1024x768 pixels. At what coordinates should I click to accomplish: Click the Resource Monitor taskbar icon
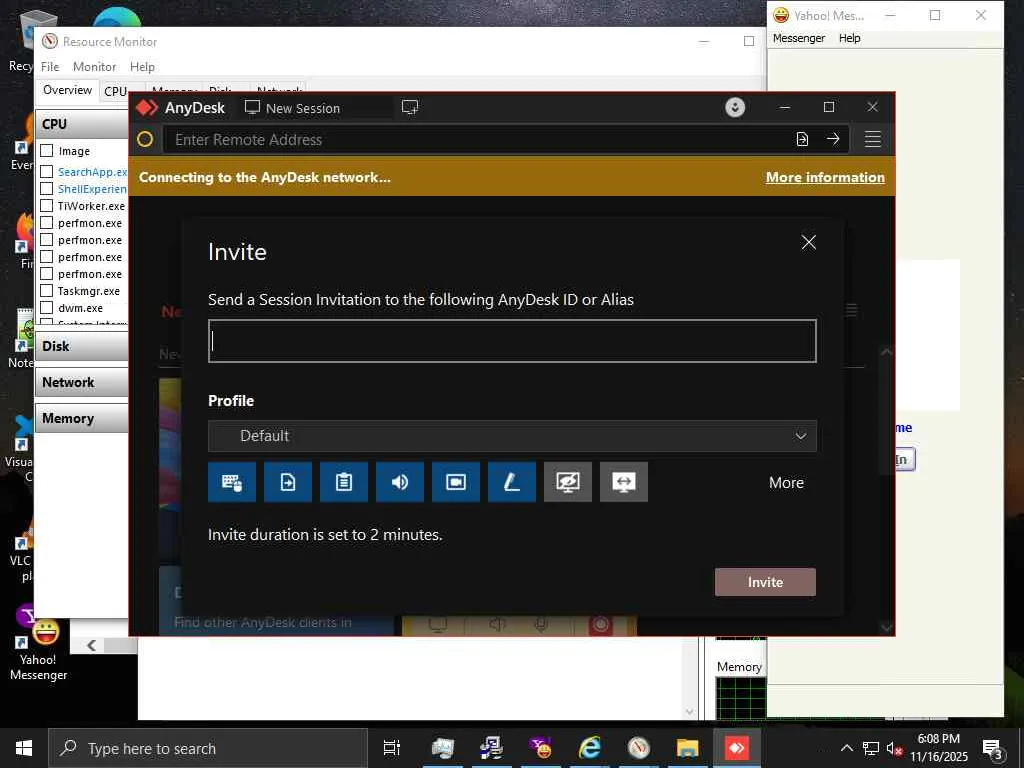pos(639,748)
